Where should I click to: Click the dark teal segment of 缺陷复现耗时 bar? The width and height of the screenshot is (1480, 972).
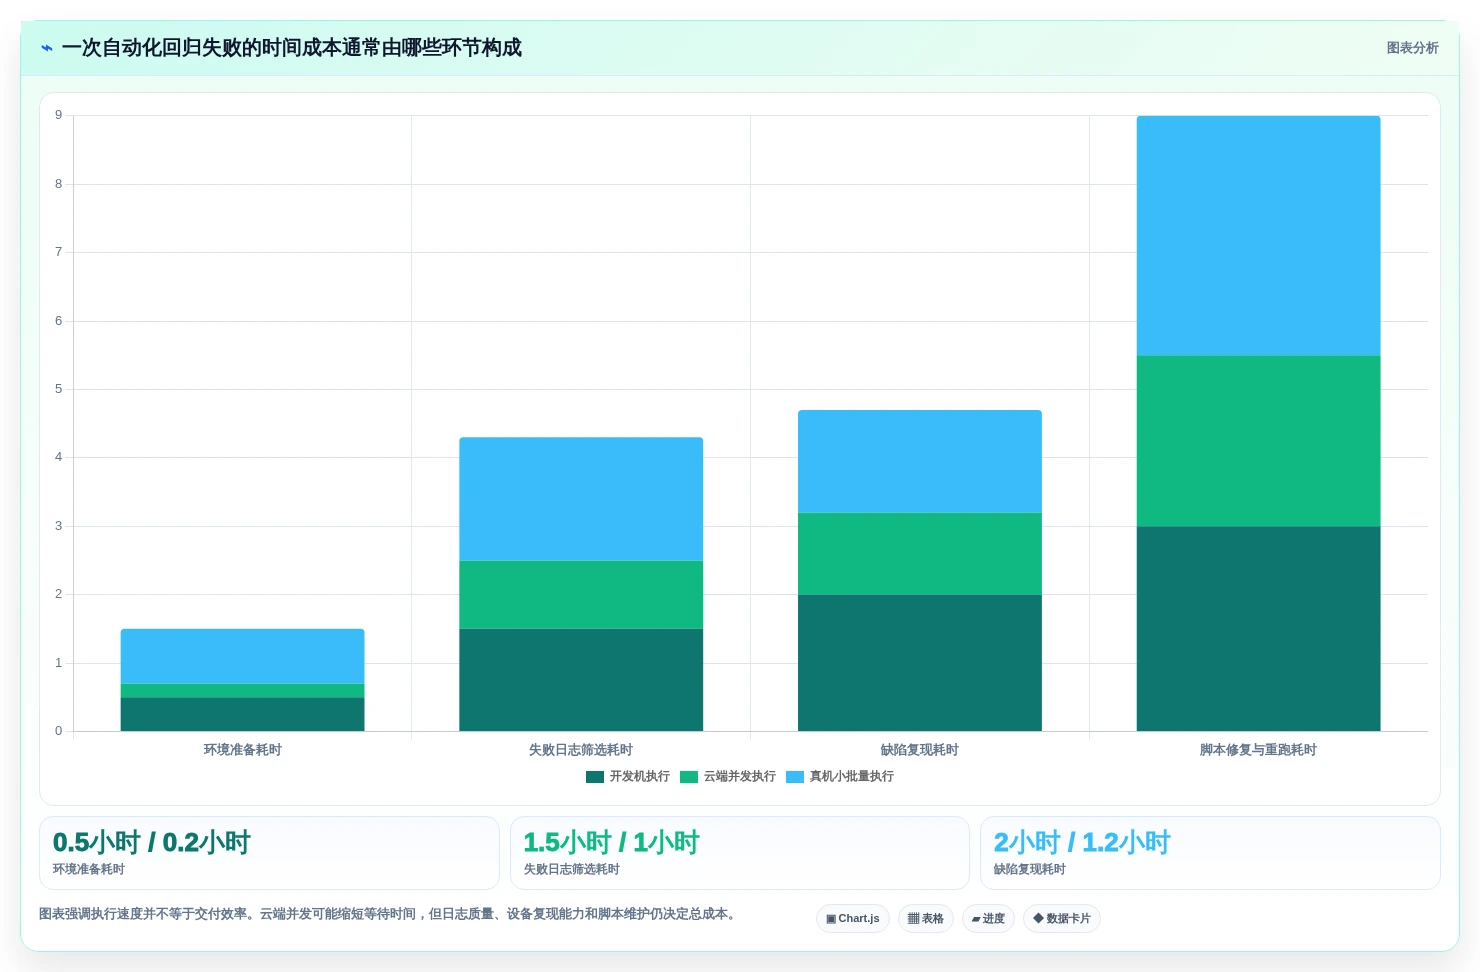point(920,663)
